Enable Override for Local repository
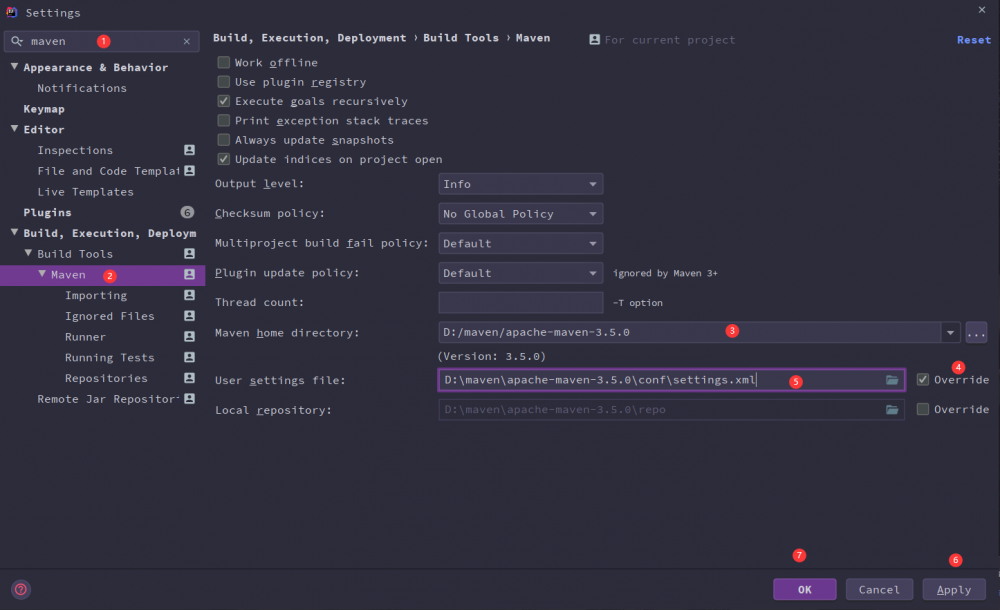Viewport: 1000px width, 610px height. (x=922, y=409)
